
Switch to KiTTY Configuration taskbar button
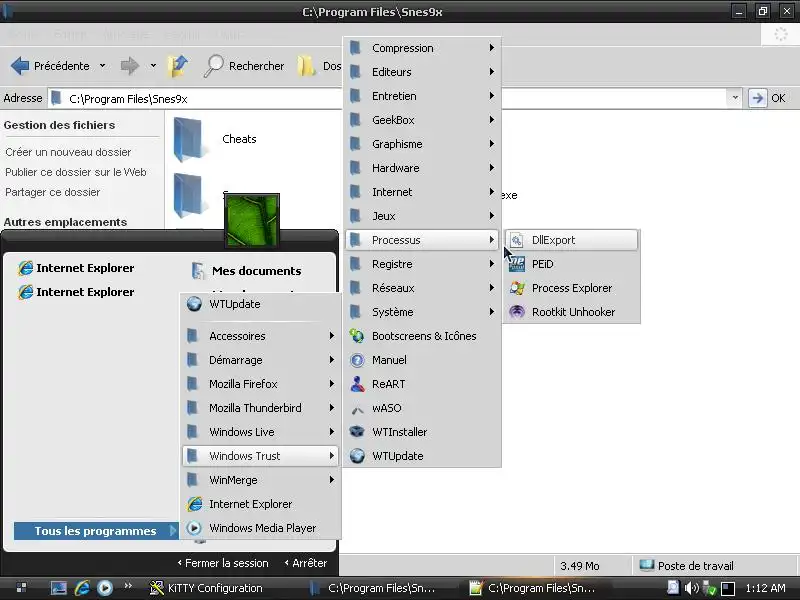pos(206,588)
